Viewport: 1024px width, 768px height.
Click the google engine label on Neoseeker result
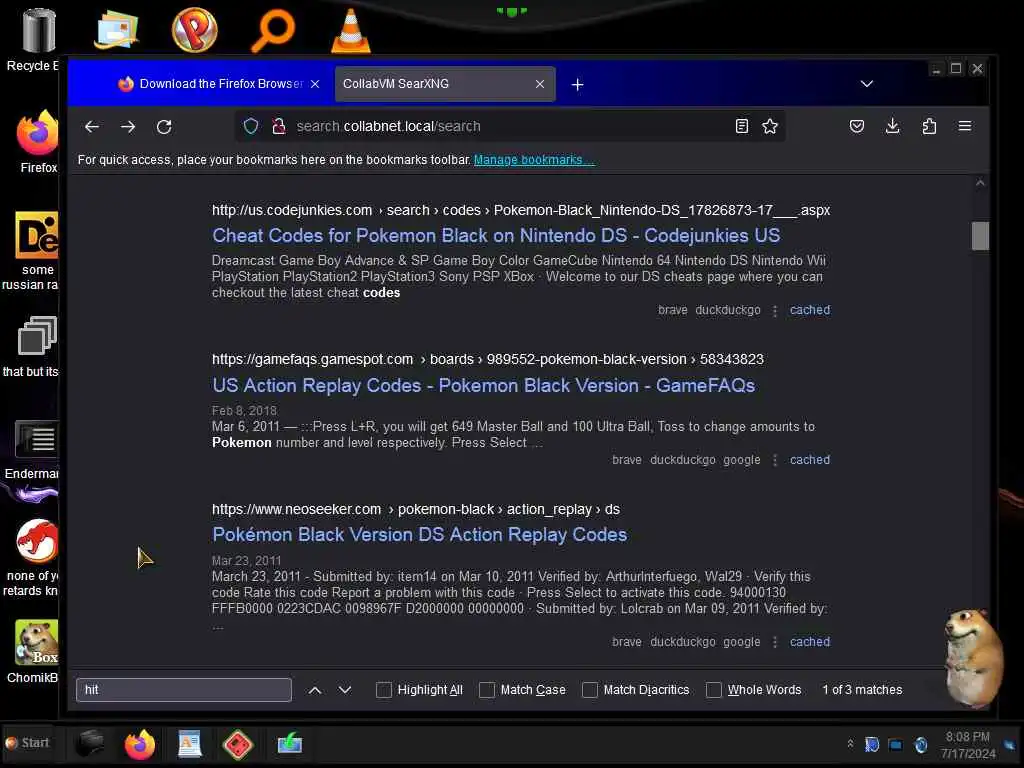(x=741, y=642)
